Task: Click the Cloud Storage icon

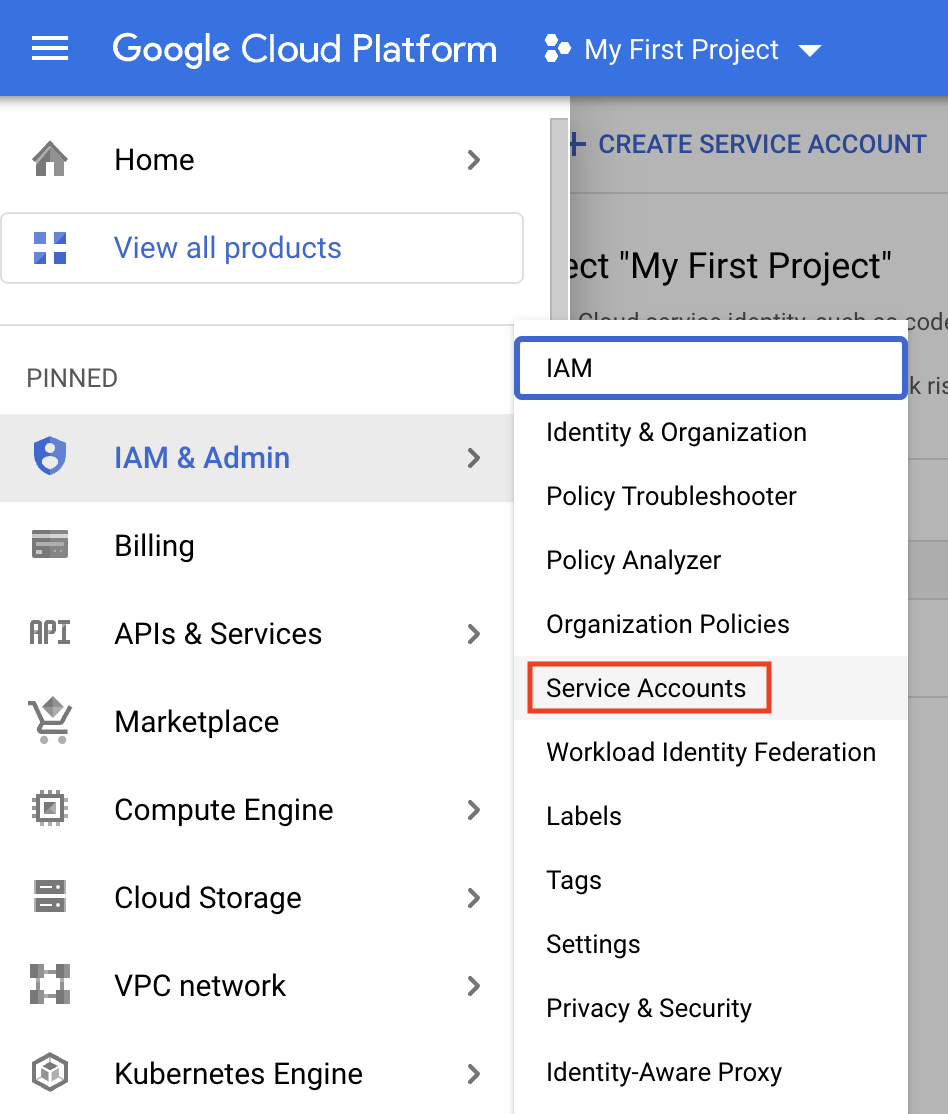Action: pyautogui.click(x=50, y=896)
